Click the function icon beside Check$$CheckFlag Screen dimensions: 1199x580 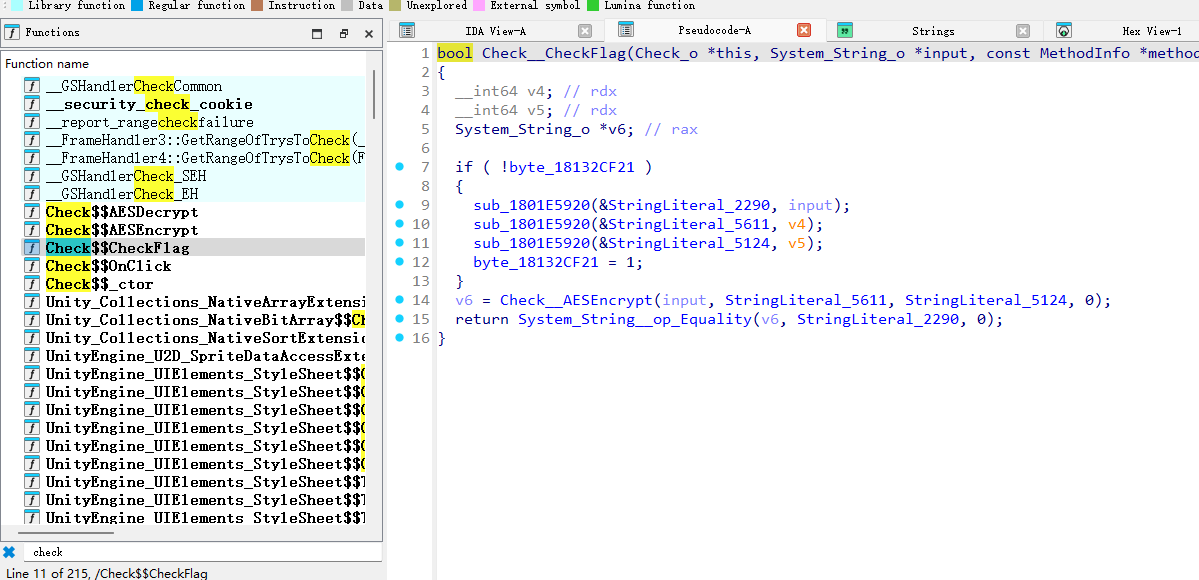(x=31, y=248)
